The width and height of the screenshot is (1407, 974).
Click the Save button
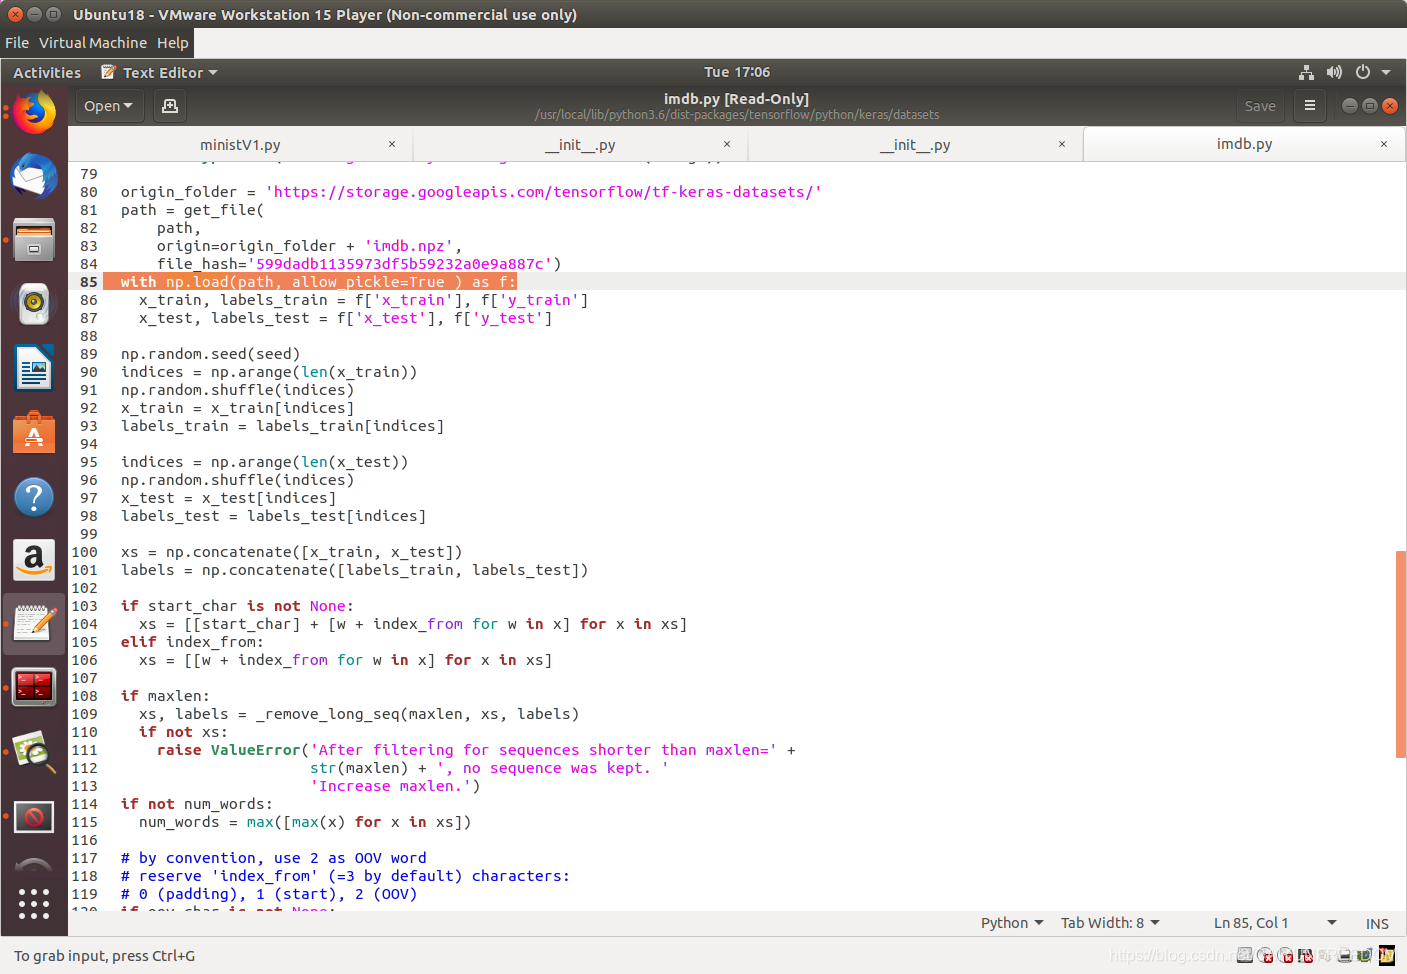pos(1260,106)
